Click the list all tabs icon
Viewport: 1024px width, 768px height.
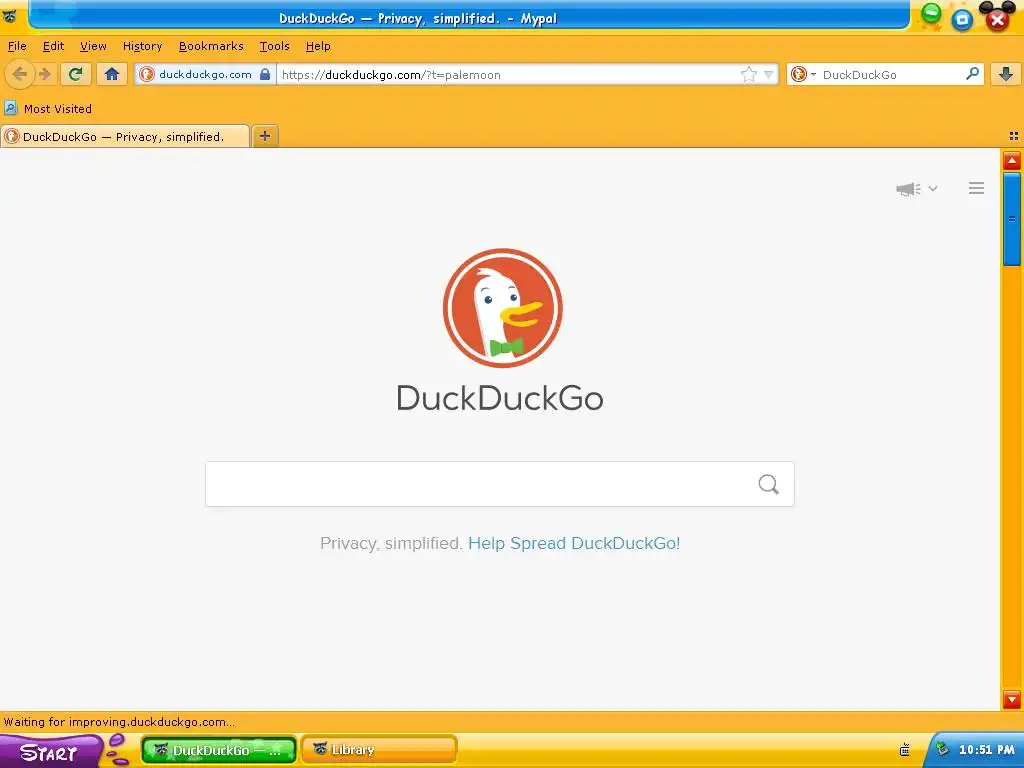point(1014,136)
